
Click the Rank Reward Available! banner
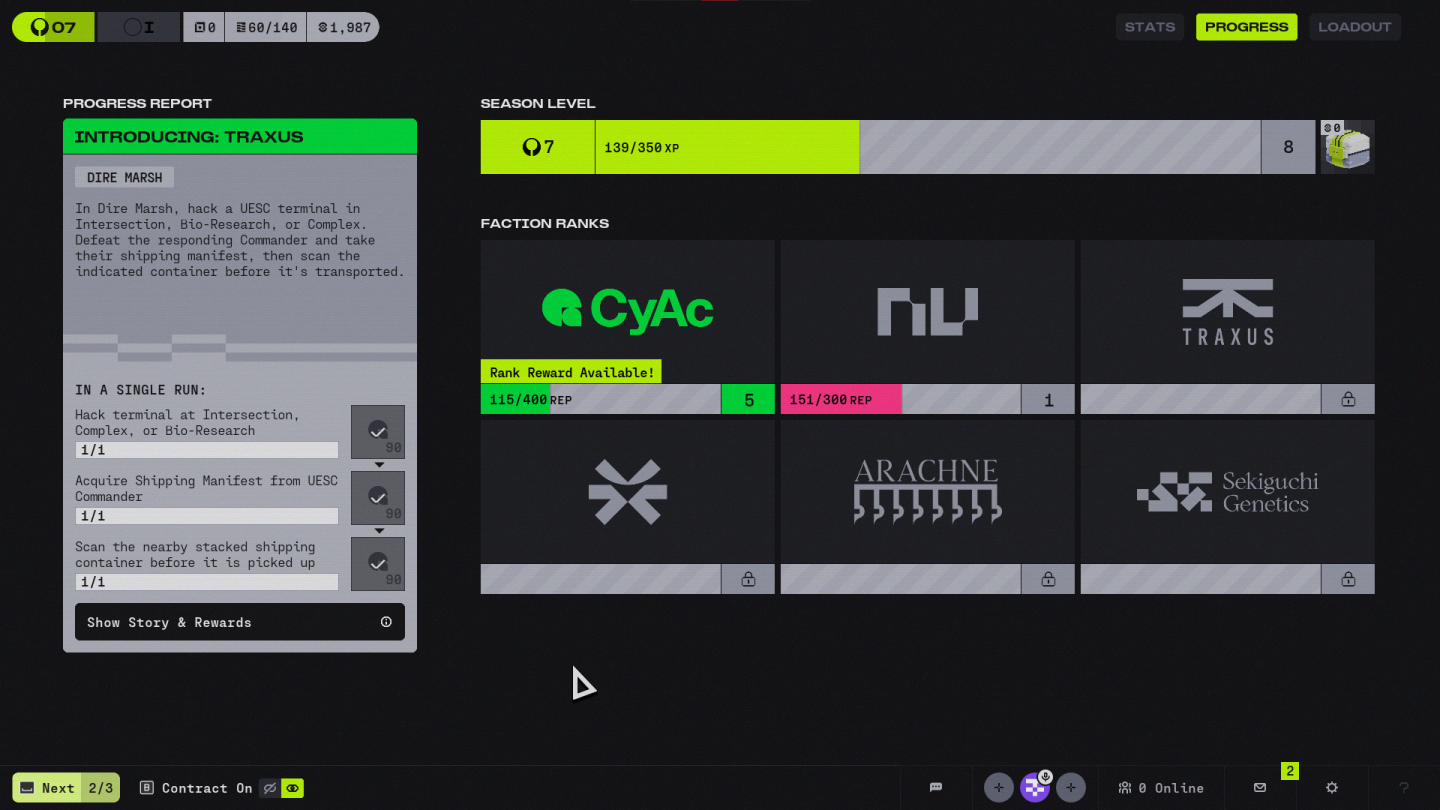click(x=571, y=372)
